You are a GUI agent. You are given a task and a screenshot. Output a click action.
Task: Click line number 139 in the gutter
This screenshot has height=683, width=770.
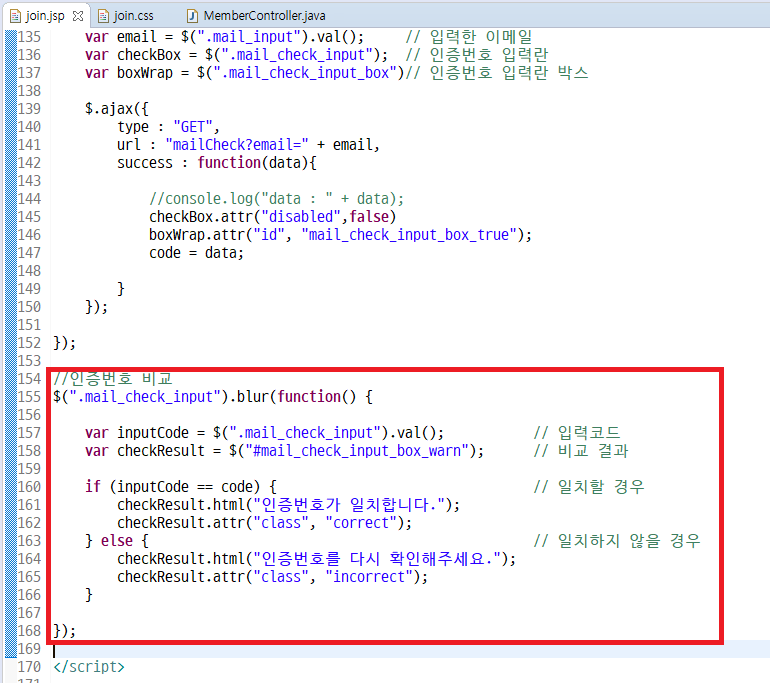[29, 109]
